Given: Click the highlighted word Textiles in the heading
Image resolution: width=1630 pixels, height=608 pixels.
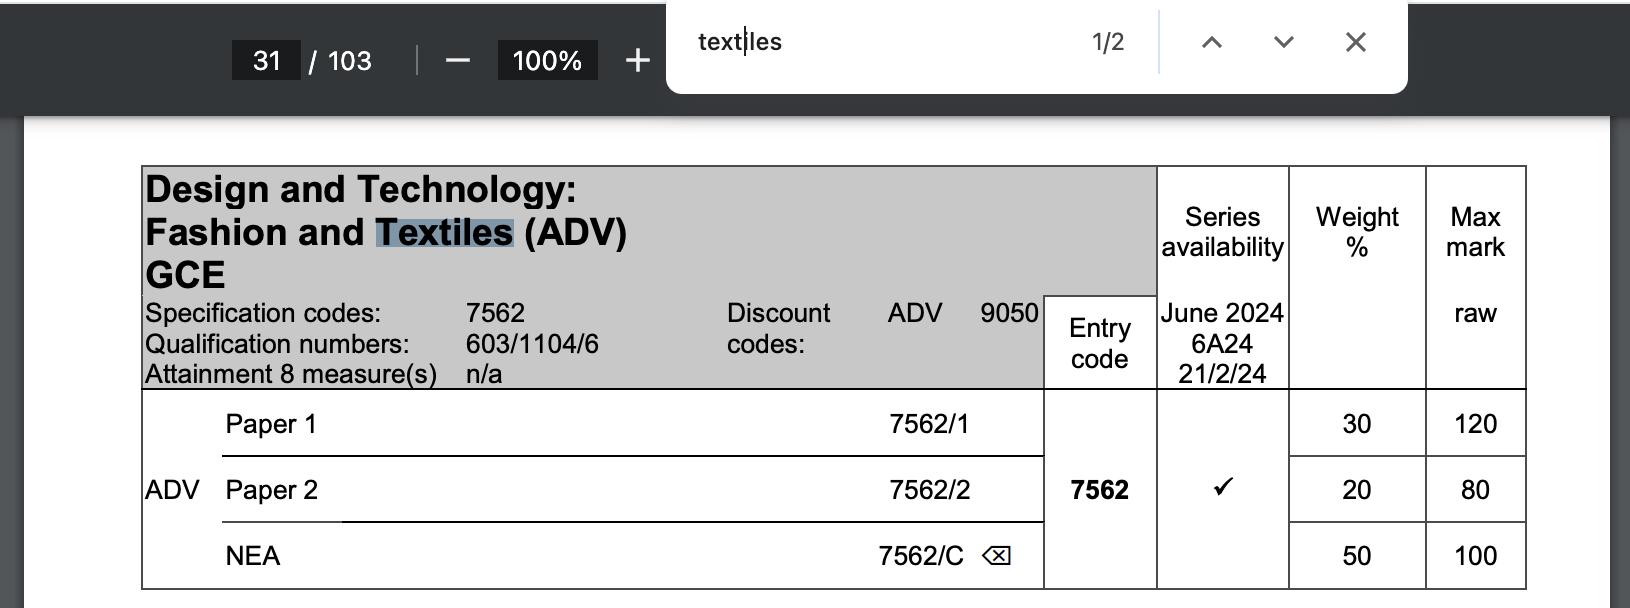Looking at the screenshot, I should click(444, 233).
